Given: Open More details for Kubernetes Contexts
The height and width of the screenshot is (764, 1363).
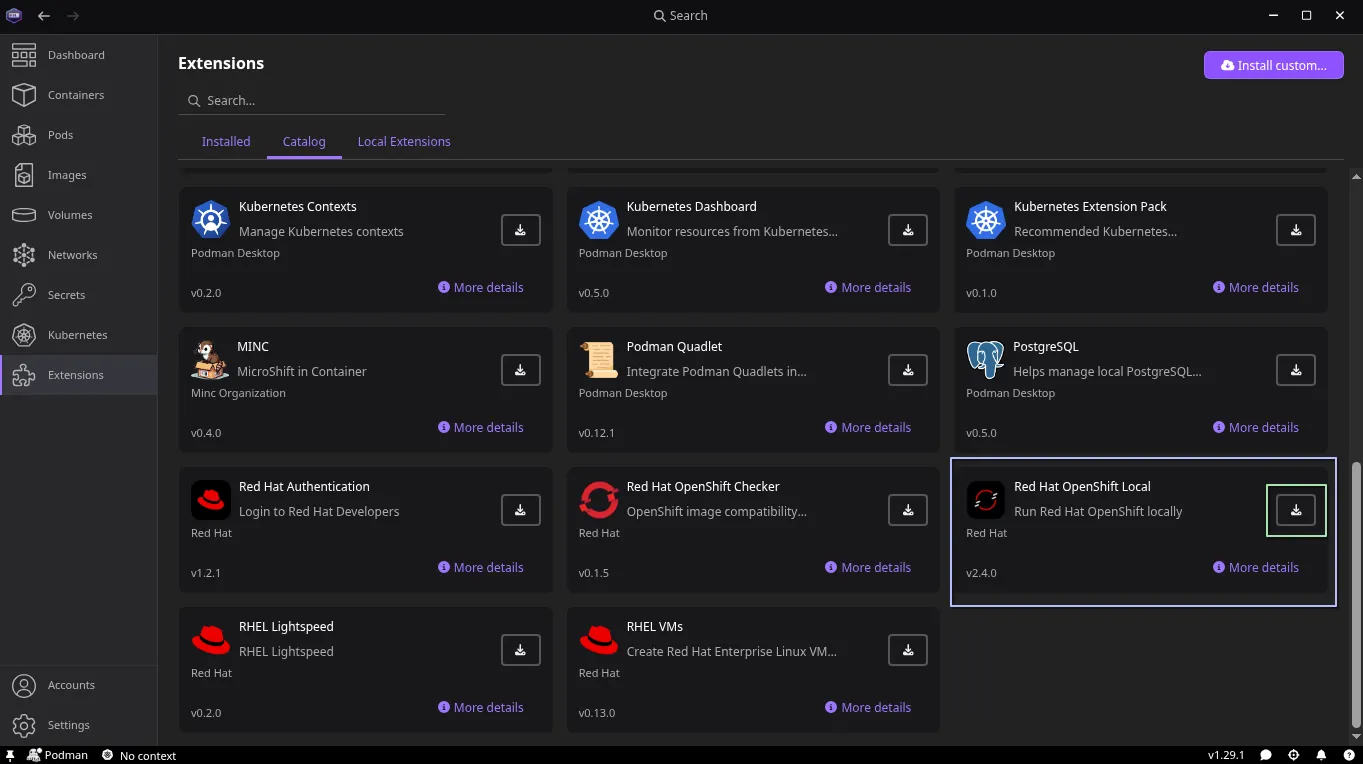Looking at the screenshot, I should (480, 287).
